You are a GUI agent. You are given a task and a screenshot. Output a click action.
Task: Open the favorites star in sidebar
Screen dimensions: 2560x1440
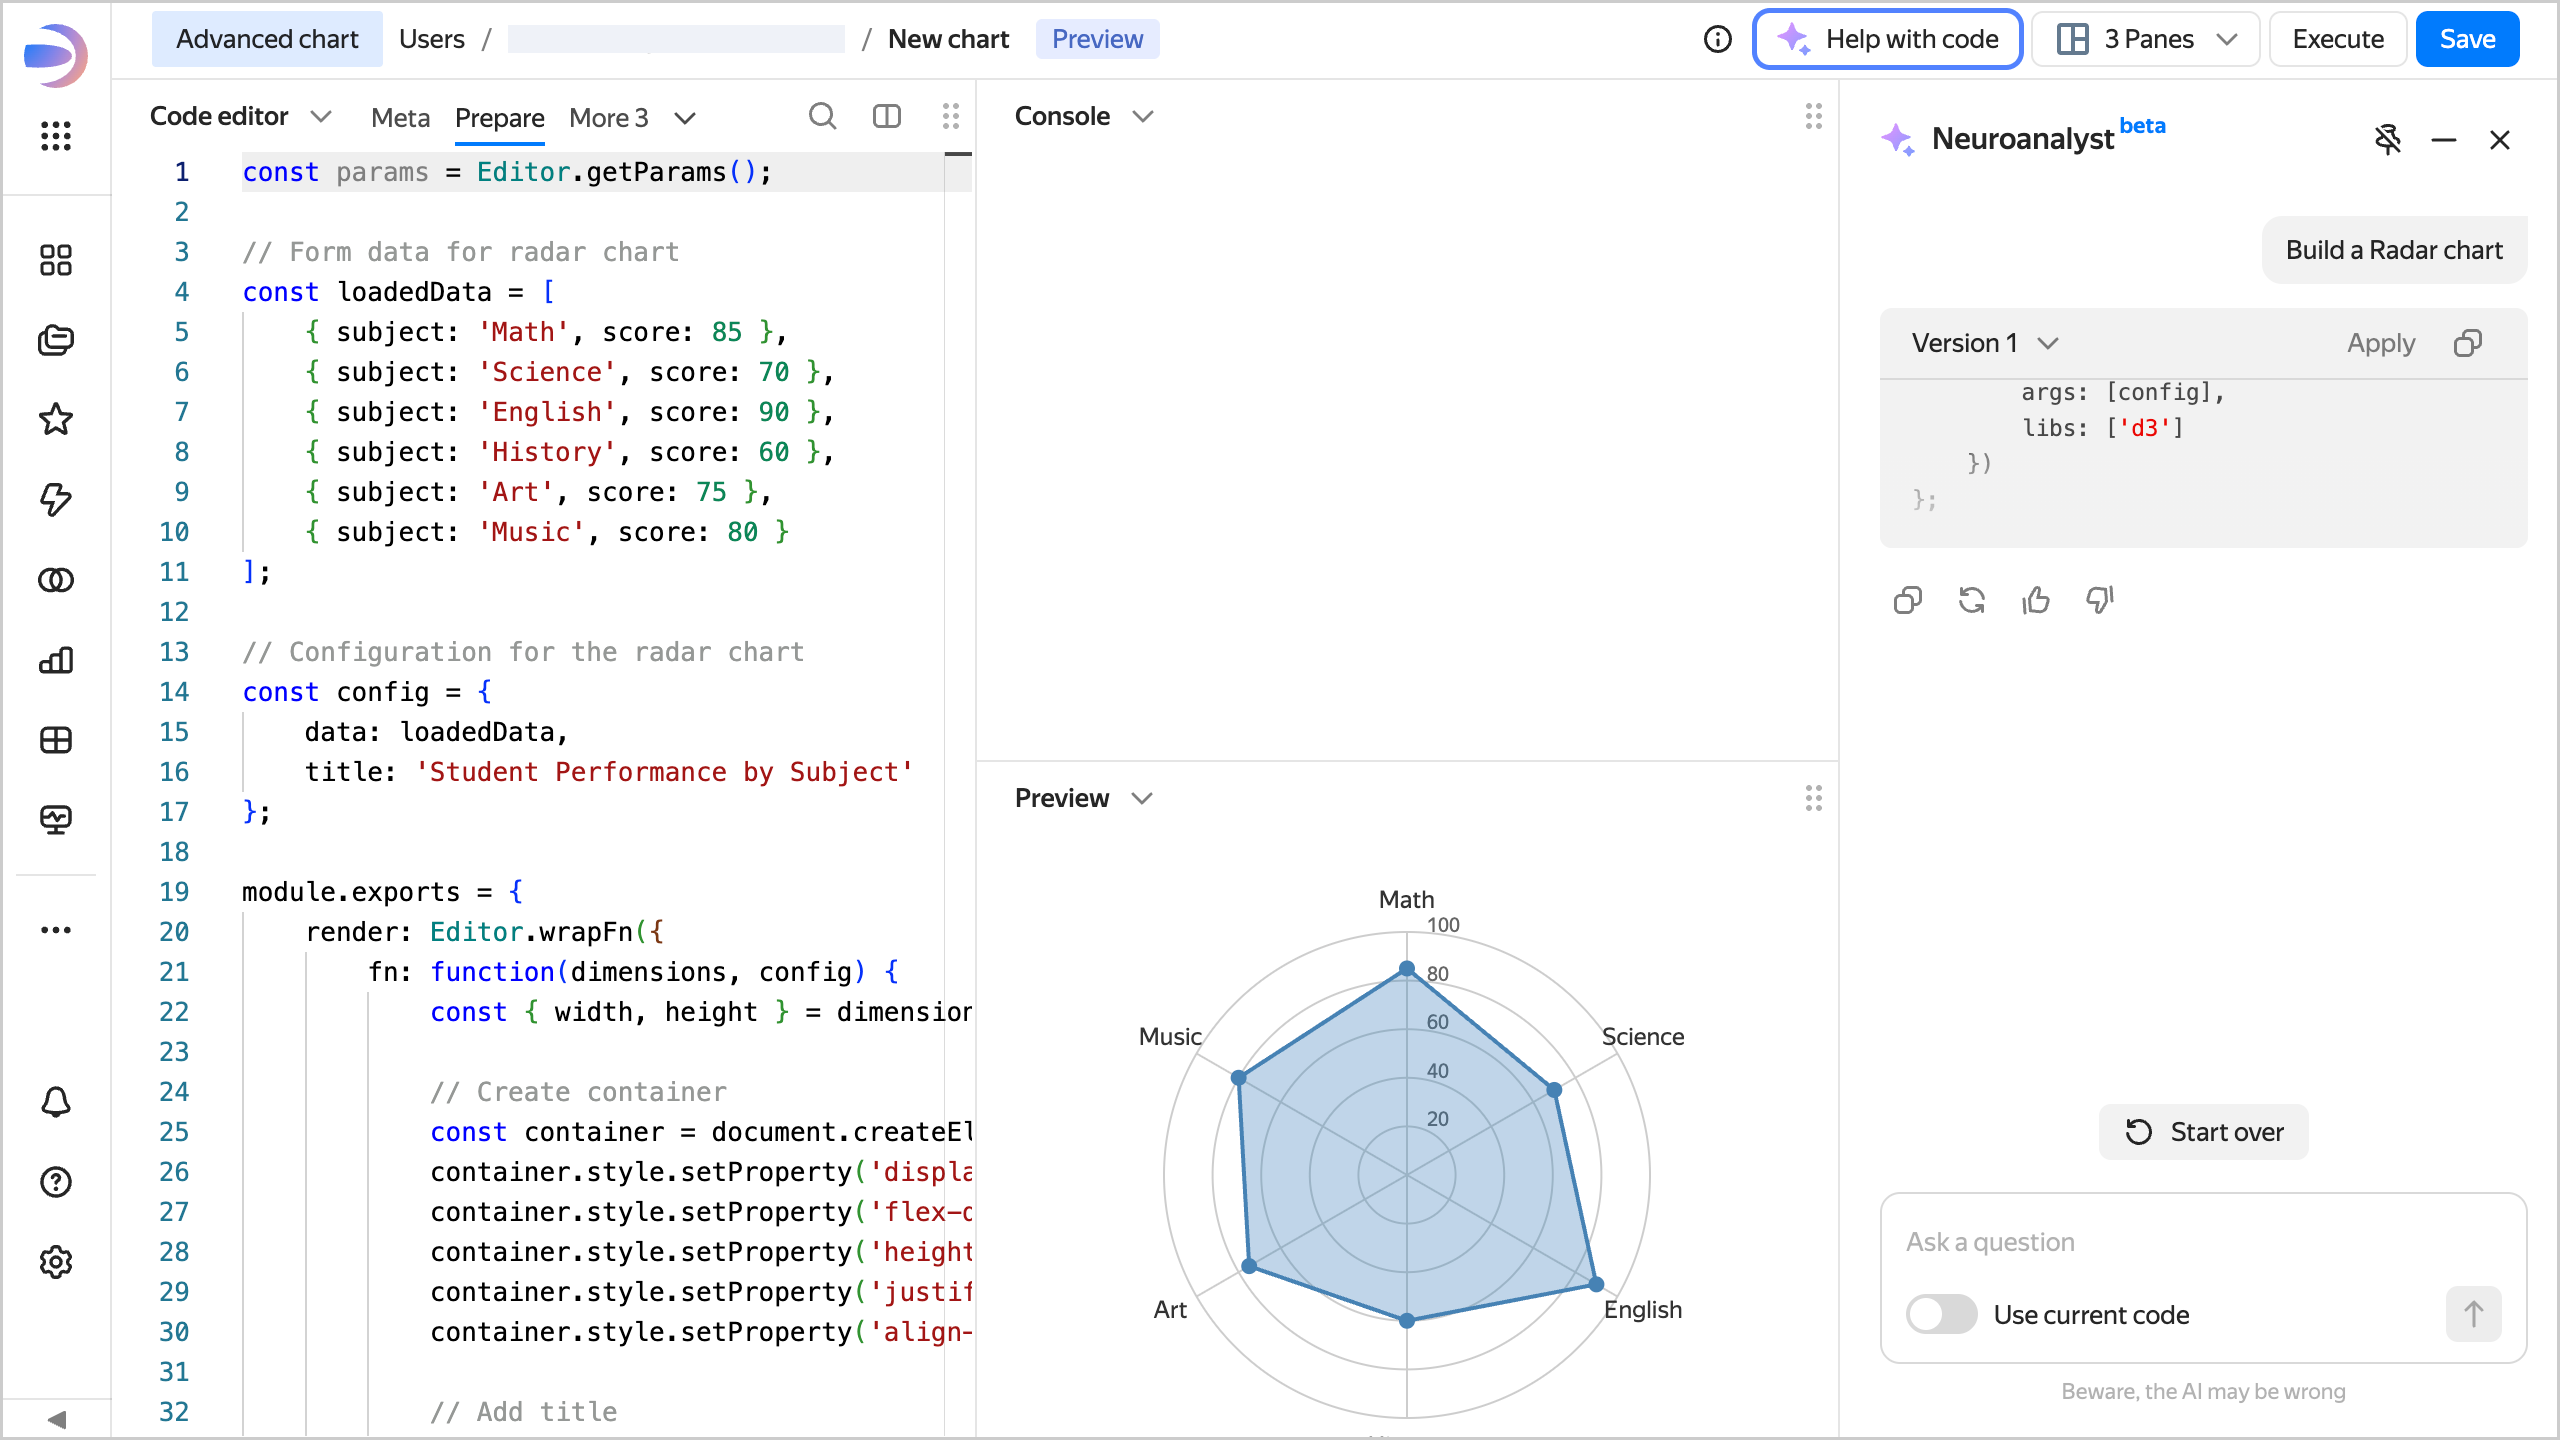point(56,419)
